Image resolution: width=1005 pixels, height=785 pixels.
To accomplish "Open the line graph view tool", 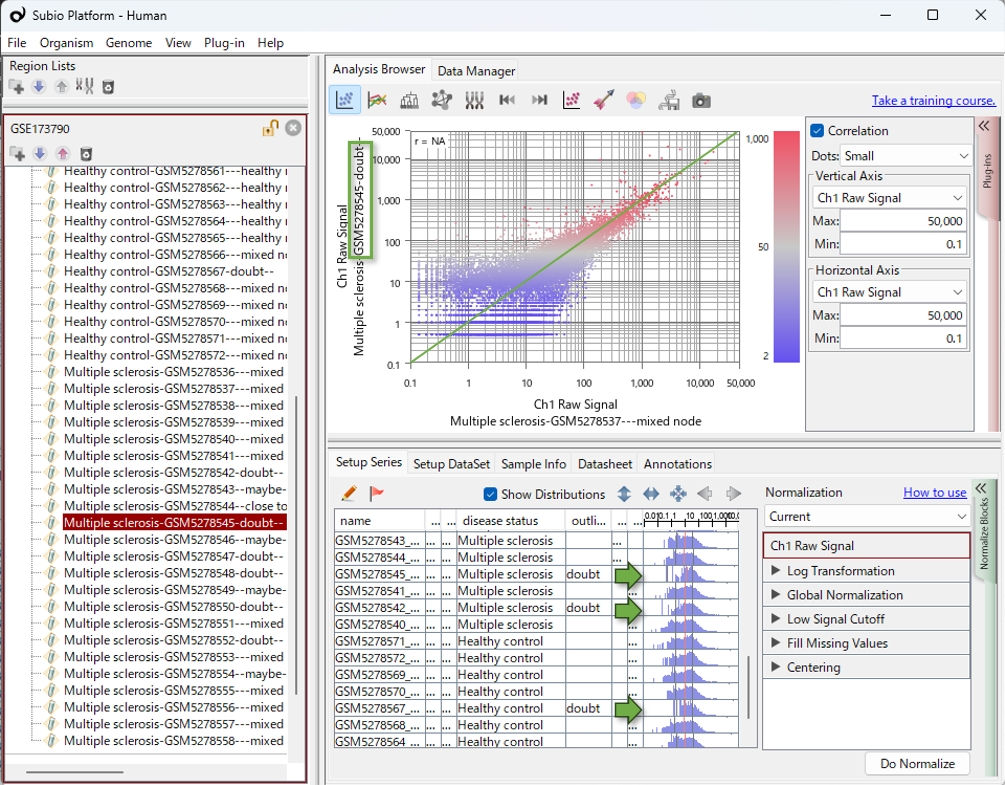I will 378,99.
